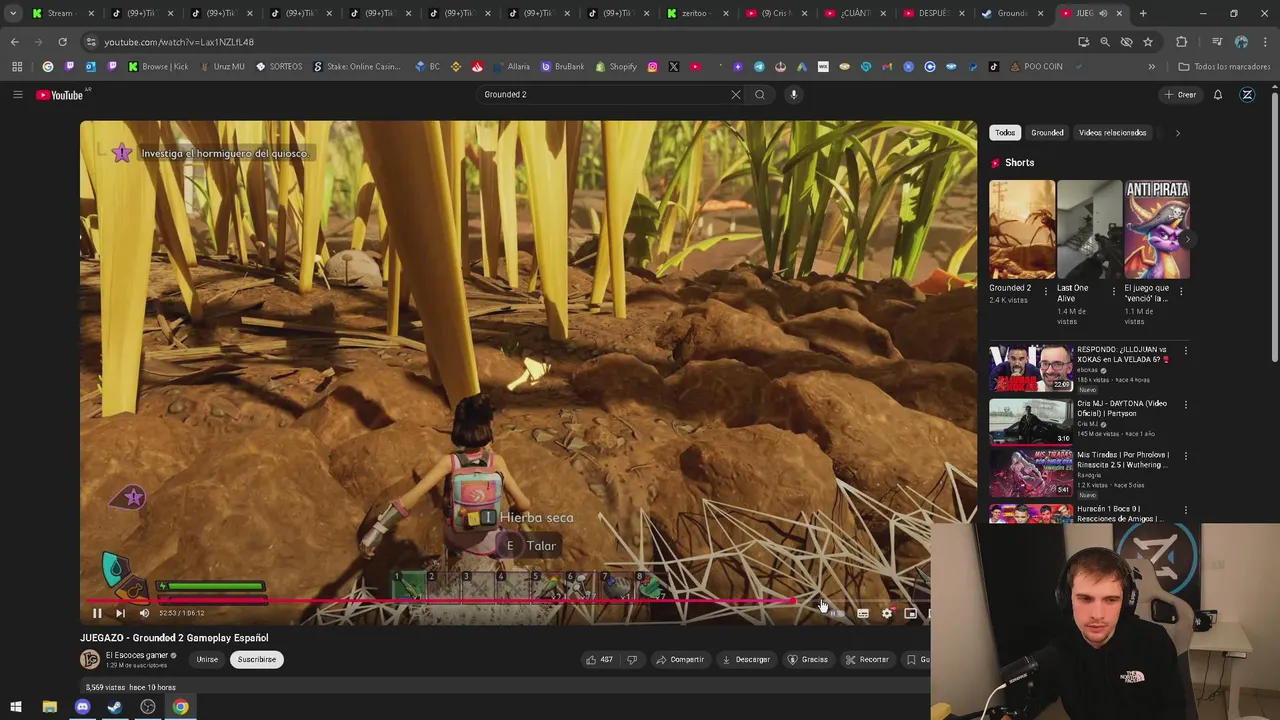The height and width of the screenshot is (720, 1280).
Task: Open the SORTEOS bookmark
Action: pos(279,66)
